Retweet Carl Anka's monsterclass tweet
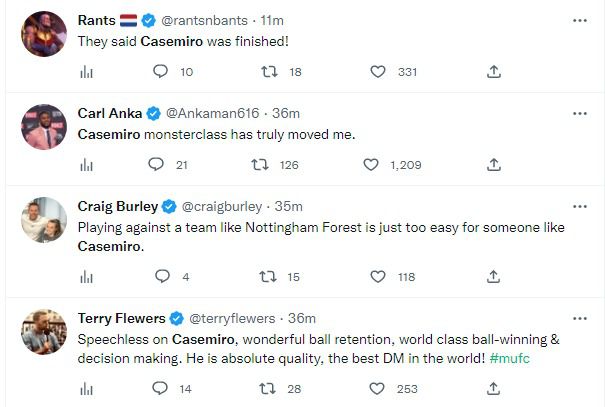This screenshot has width=605, height=407. pyautogui.click(x=268, y=165)
